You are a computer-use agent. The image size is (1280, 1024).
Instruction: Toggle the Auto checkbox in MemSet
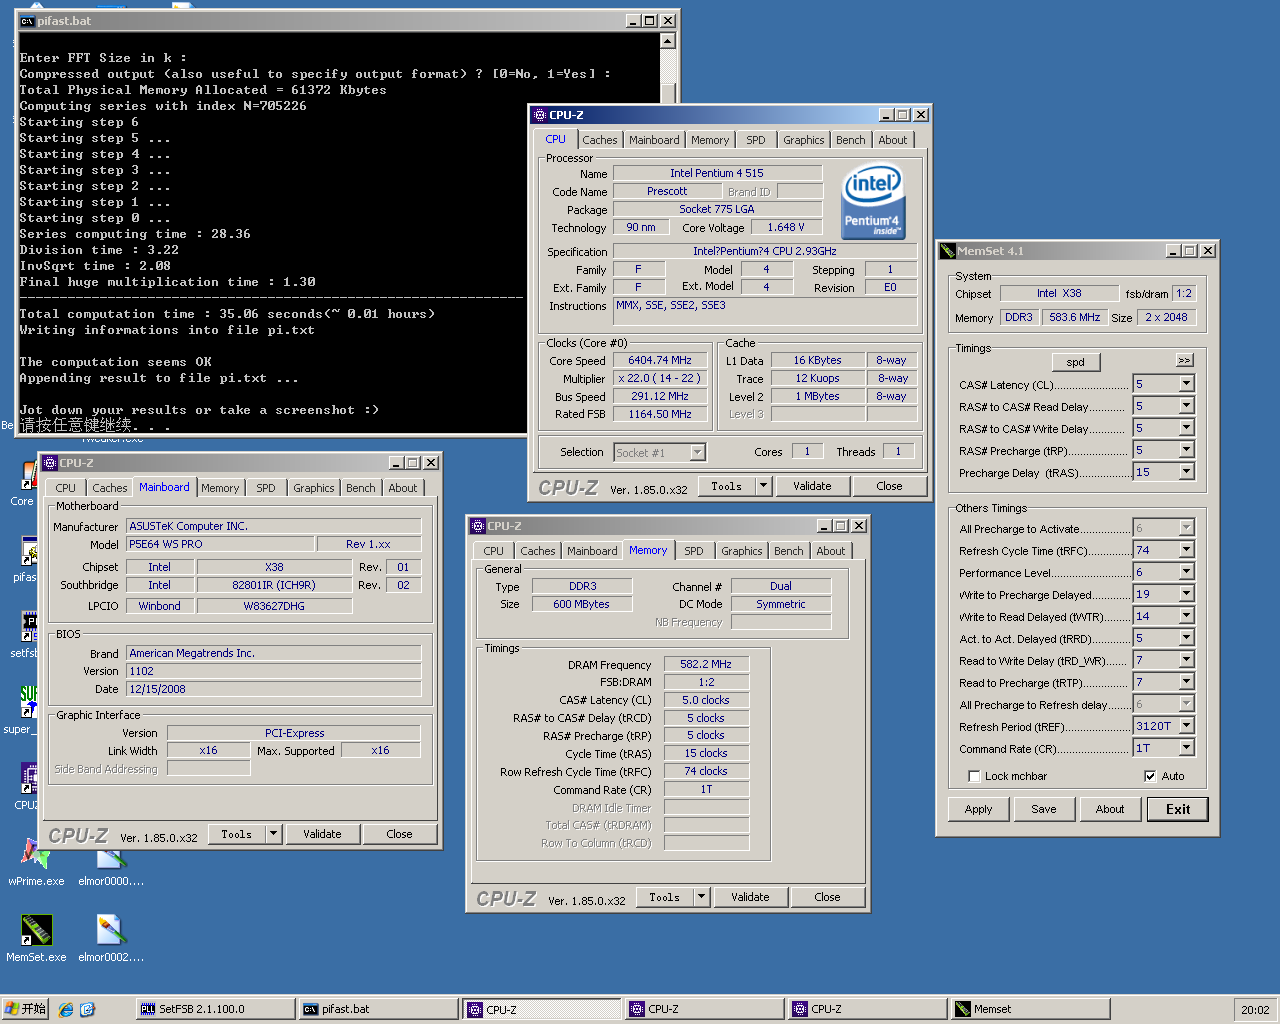coord(1150,776)
